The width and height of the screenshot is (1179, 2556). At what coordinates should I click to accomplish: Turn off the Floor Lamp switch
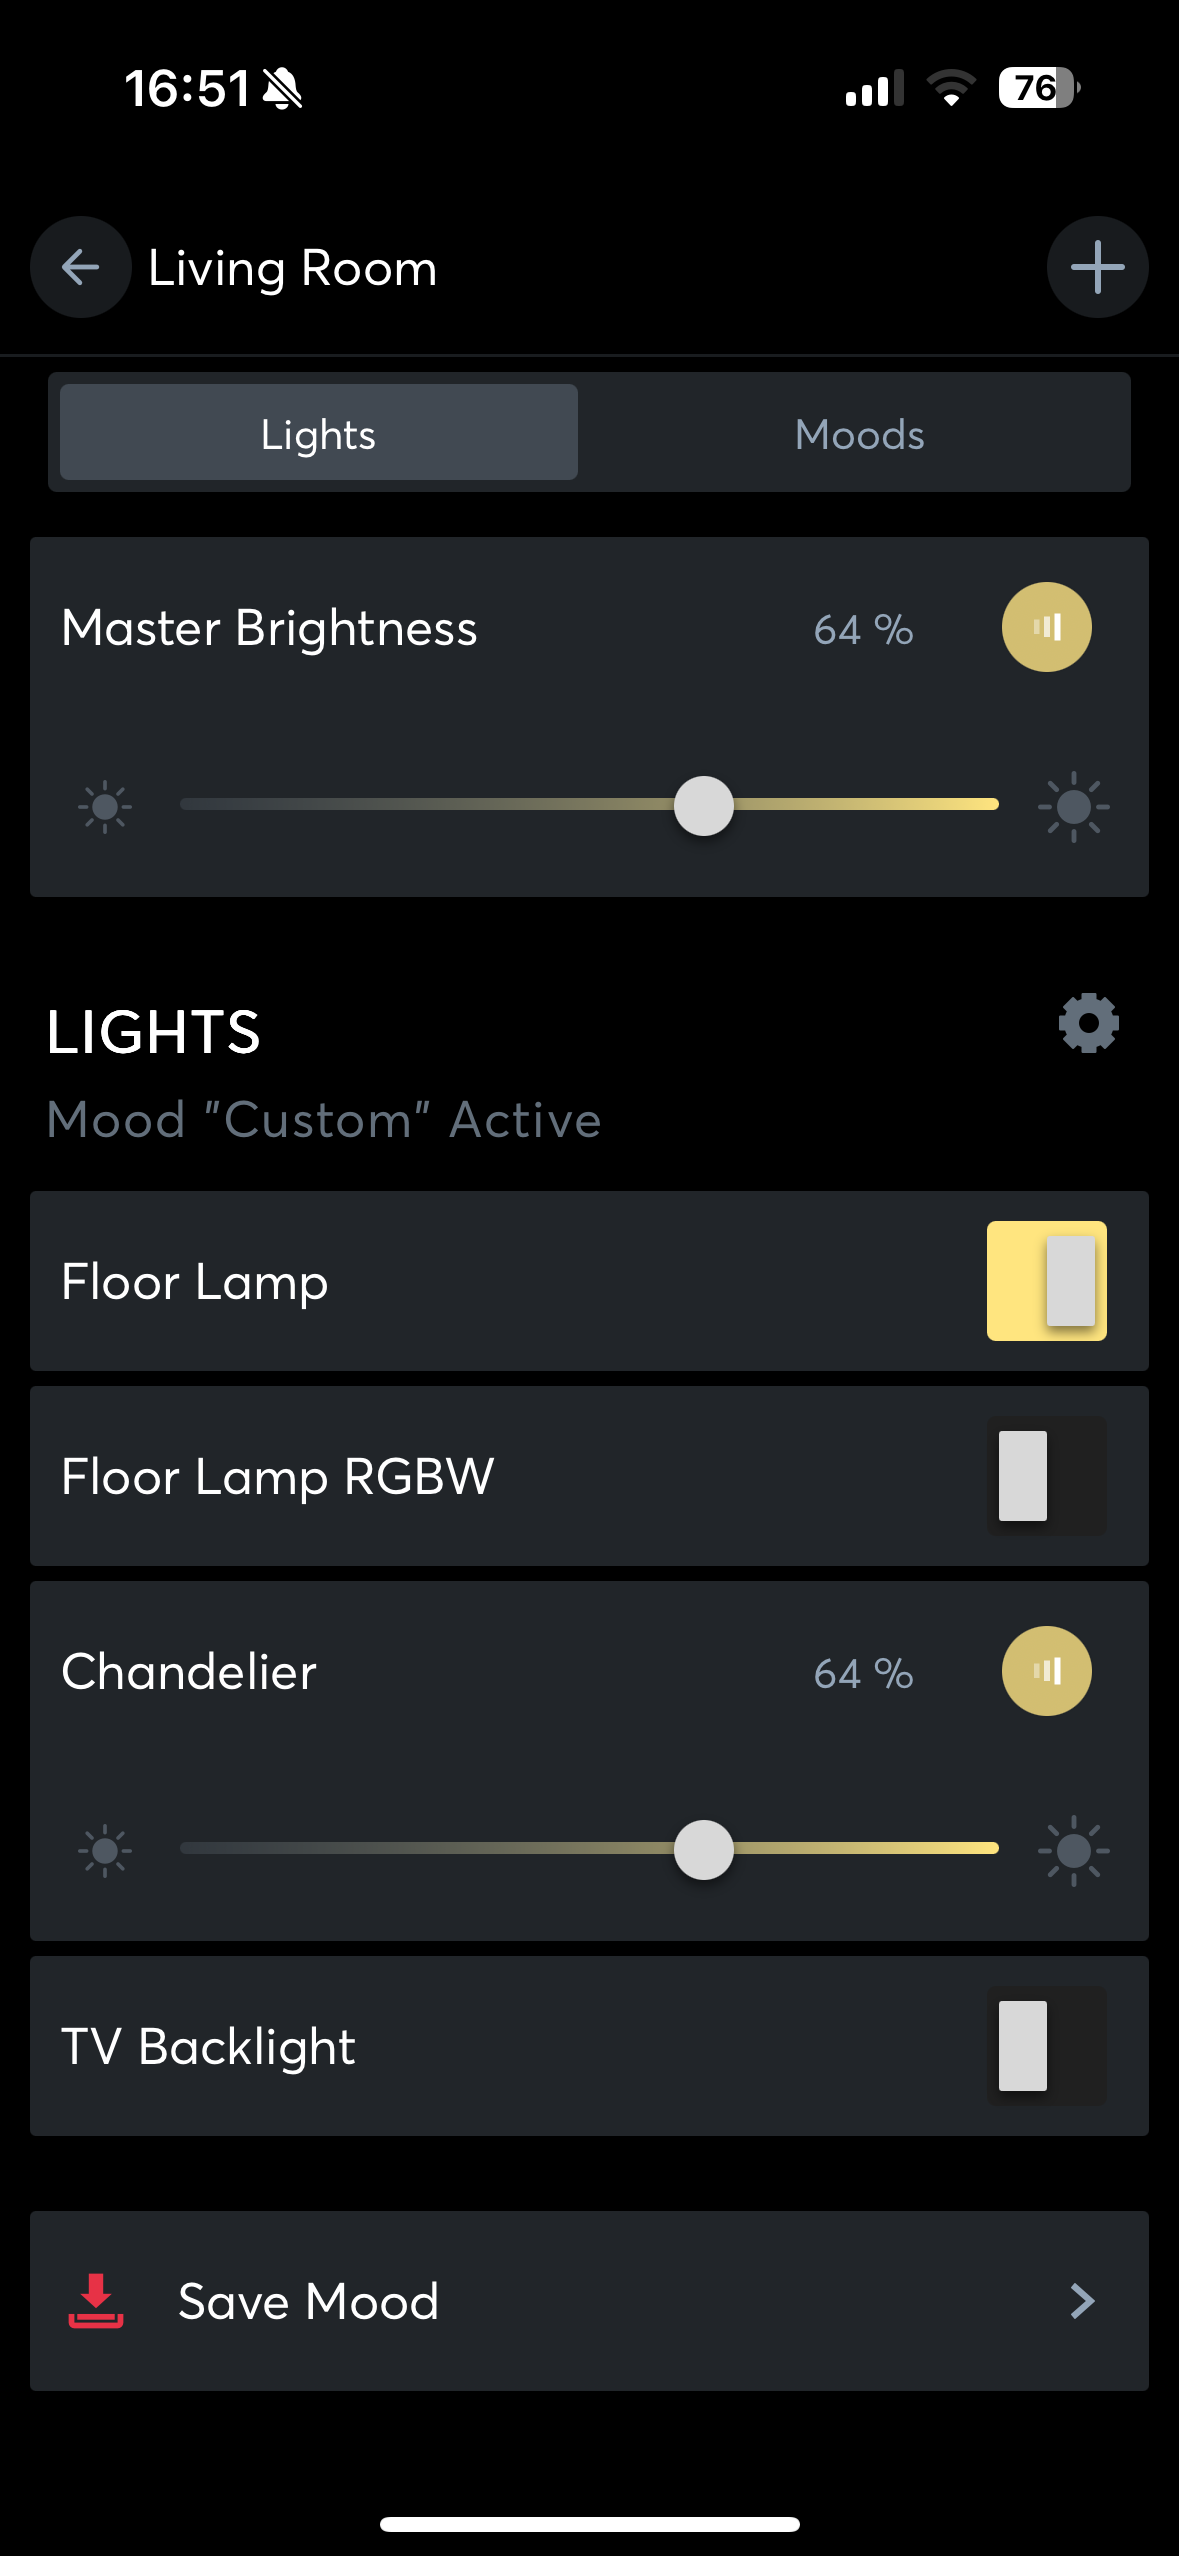[1046, 1281]
